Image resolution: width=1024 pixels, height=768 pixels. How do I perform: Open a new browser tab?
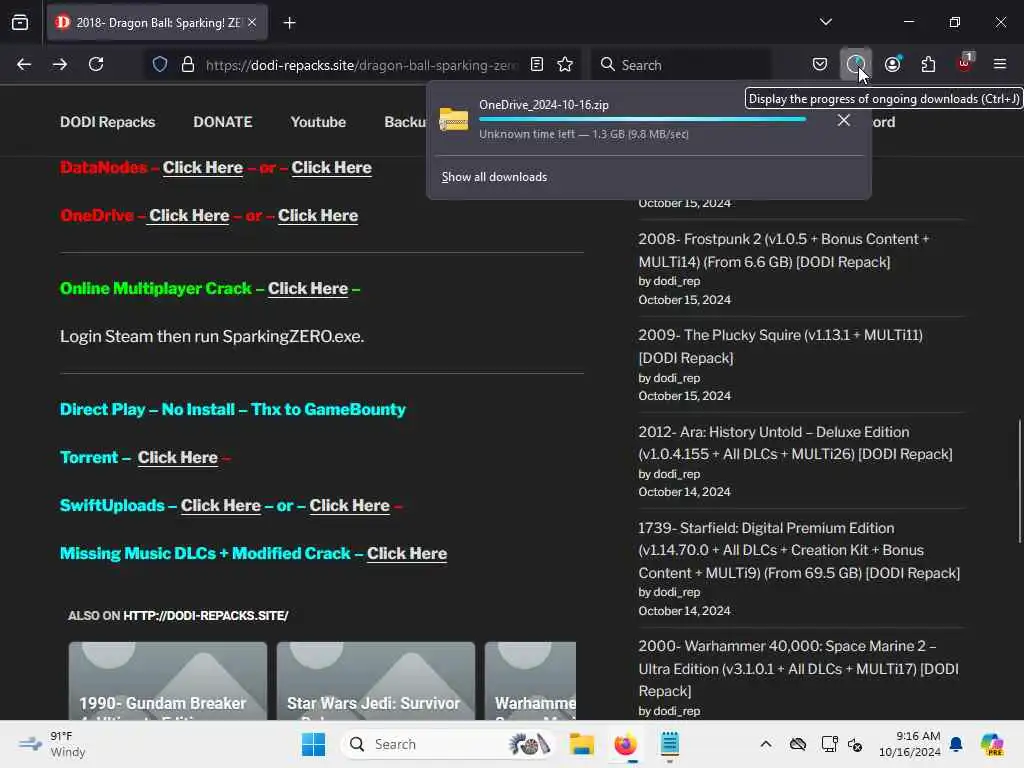289,23
